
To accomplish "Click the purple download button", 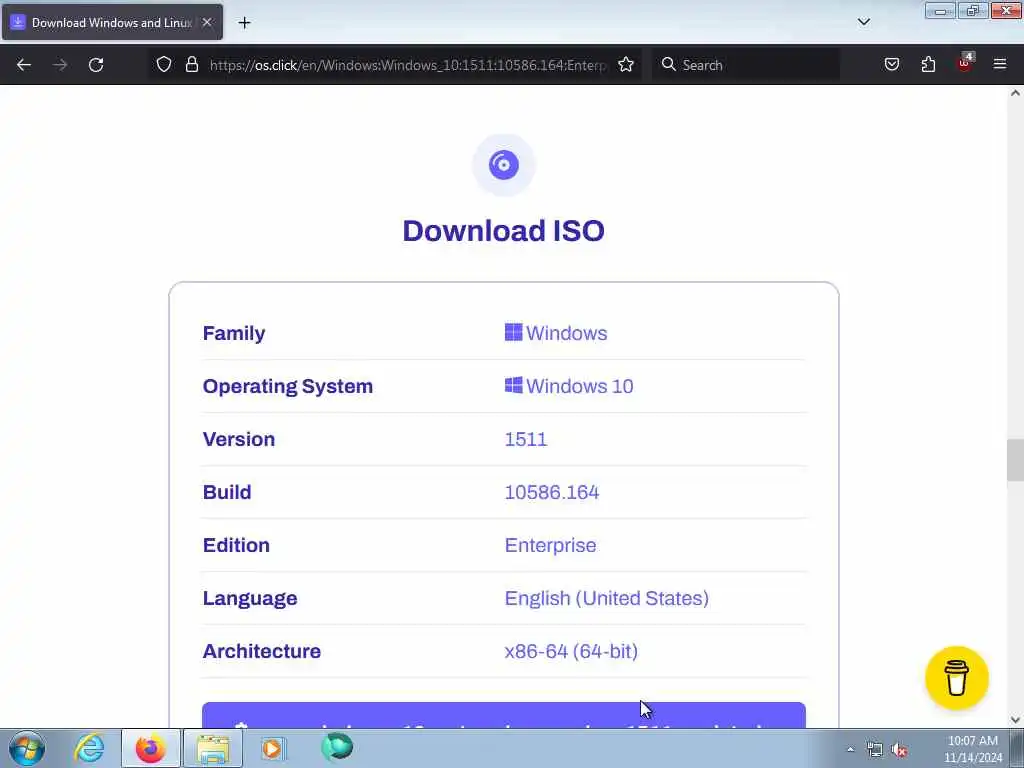I will (504, 715).
